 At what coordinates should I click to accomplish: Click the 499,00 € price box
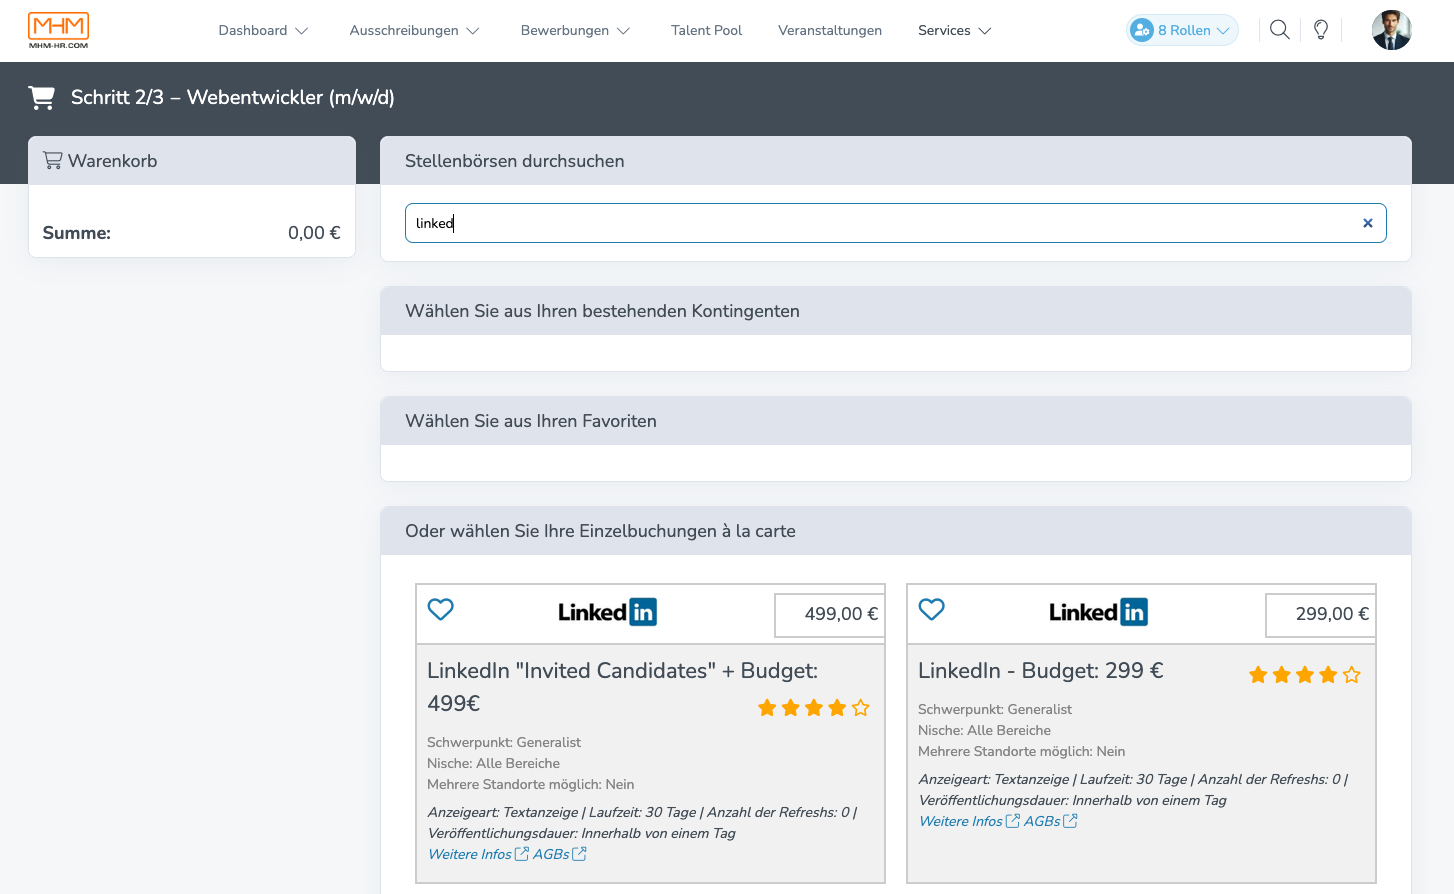(x=829, y=614)
